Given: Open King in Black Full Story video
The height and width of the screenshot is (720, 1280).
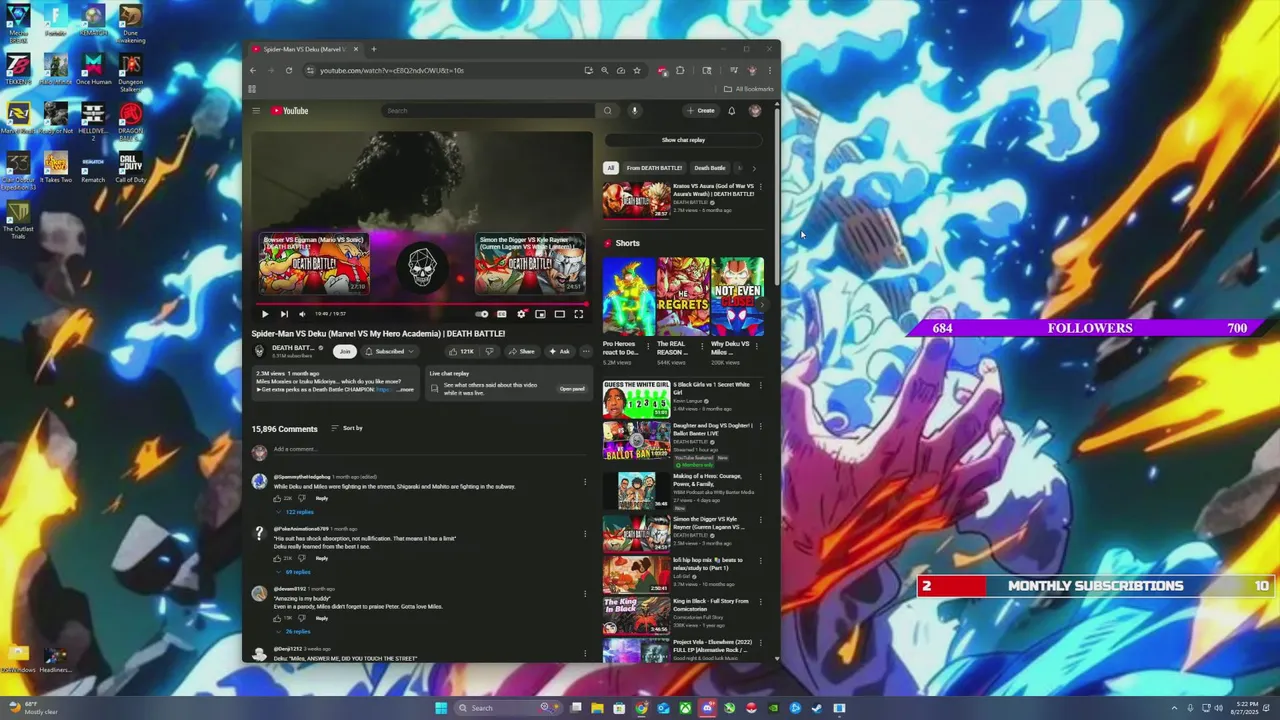Looking at the screenshot, I should tap(637, 617).
